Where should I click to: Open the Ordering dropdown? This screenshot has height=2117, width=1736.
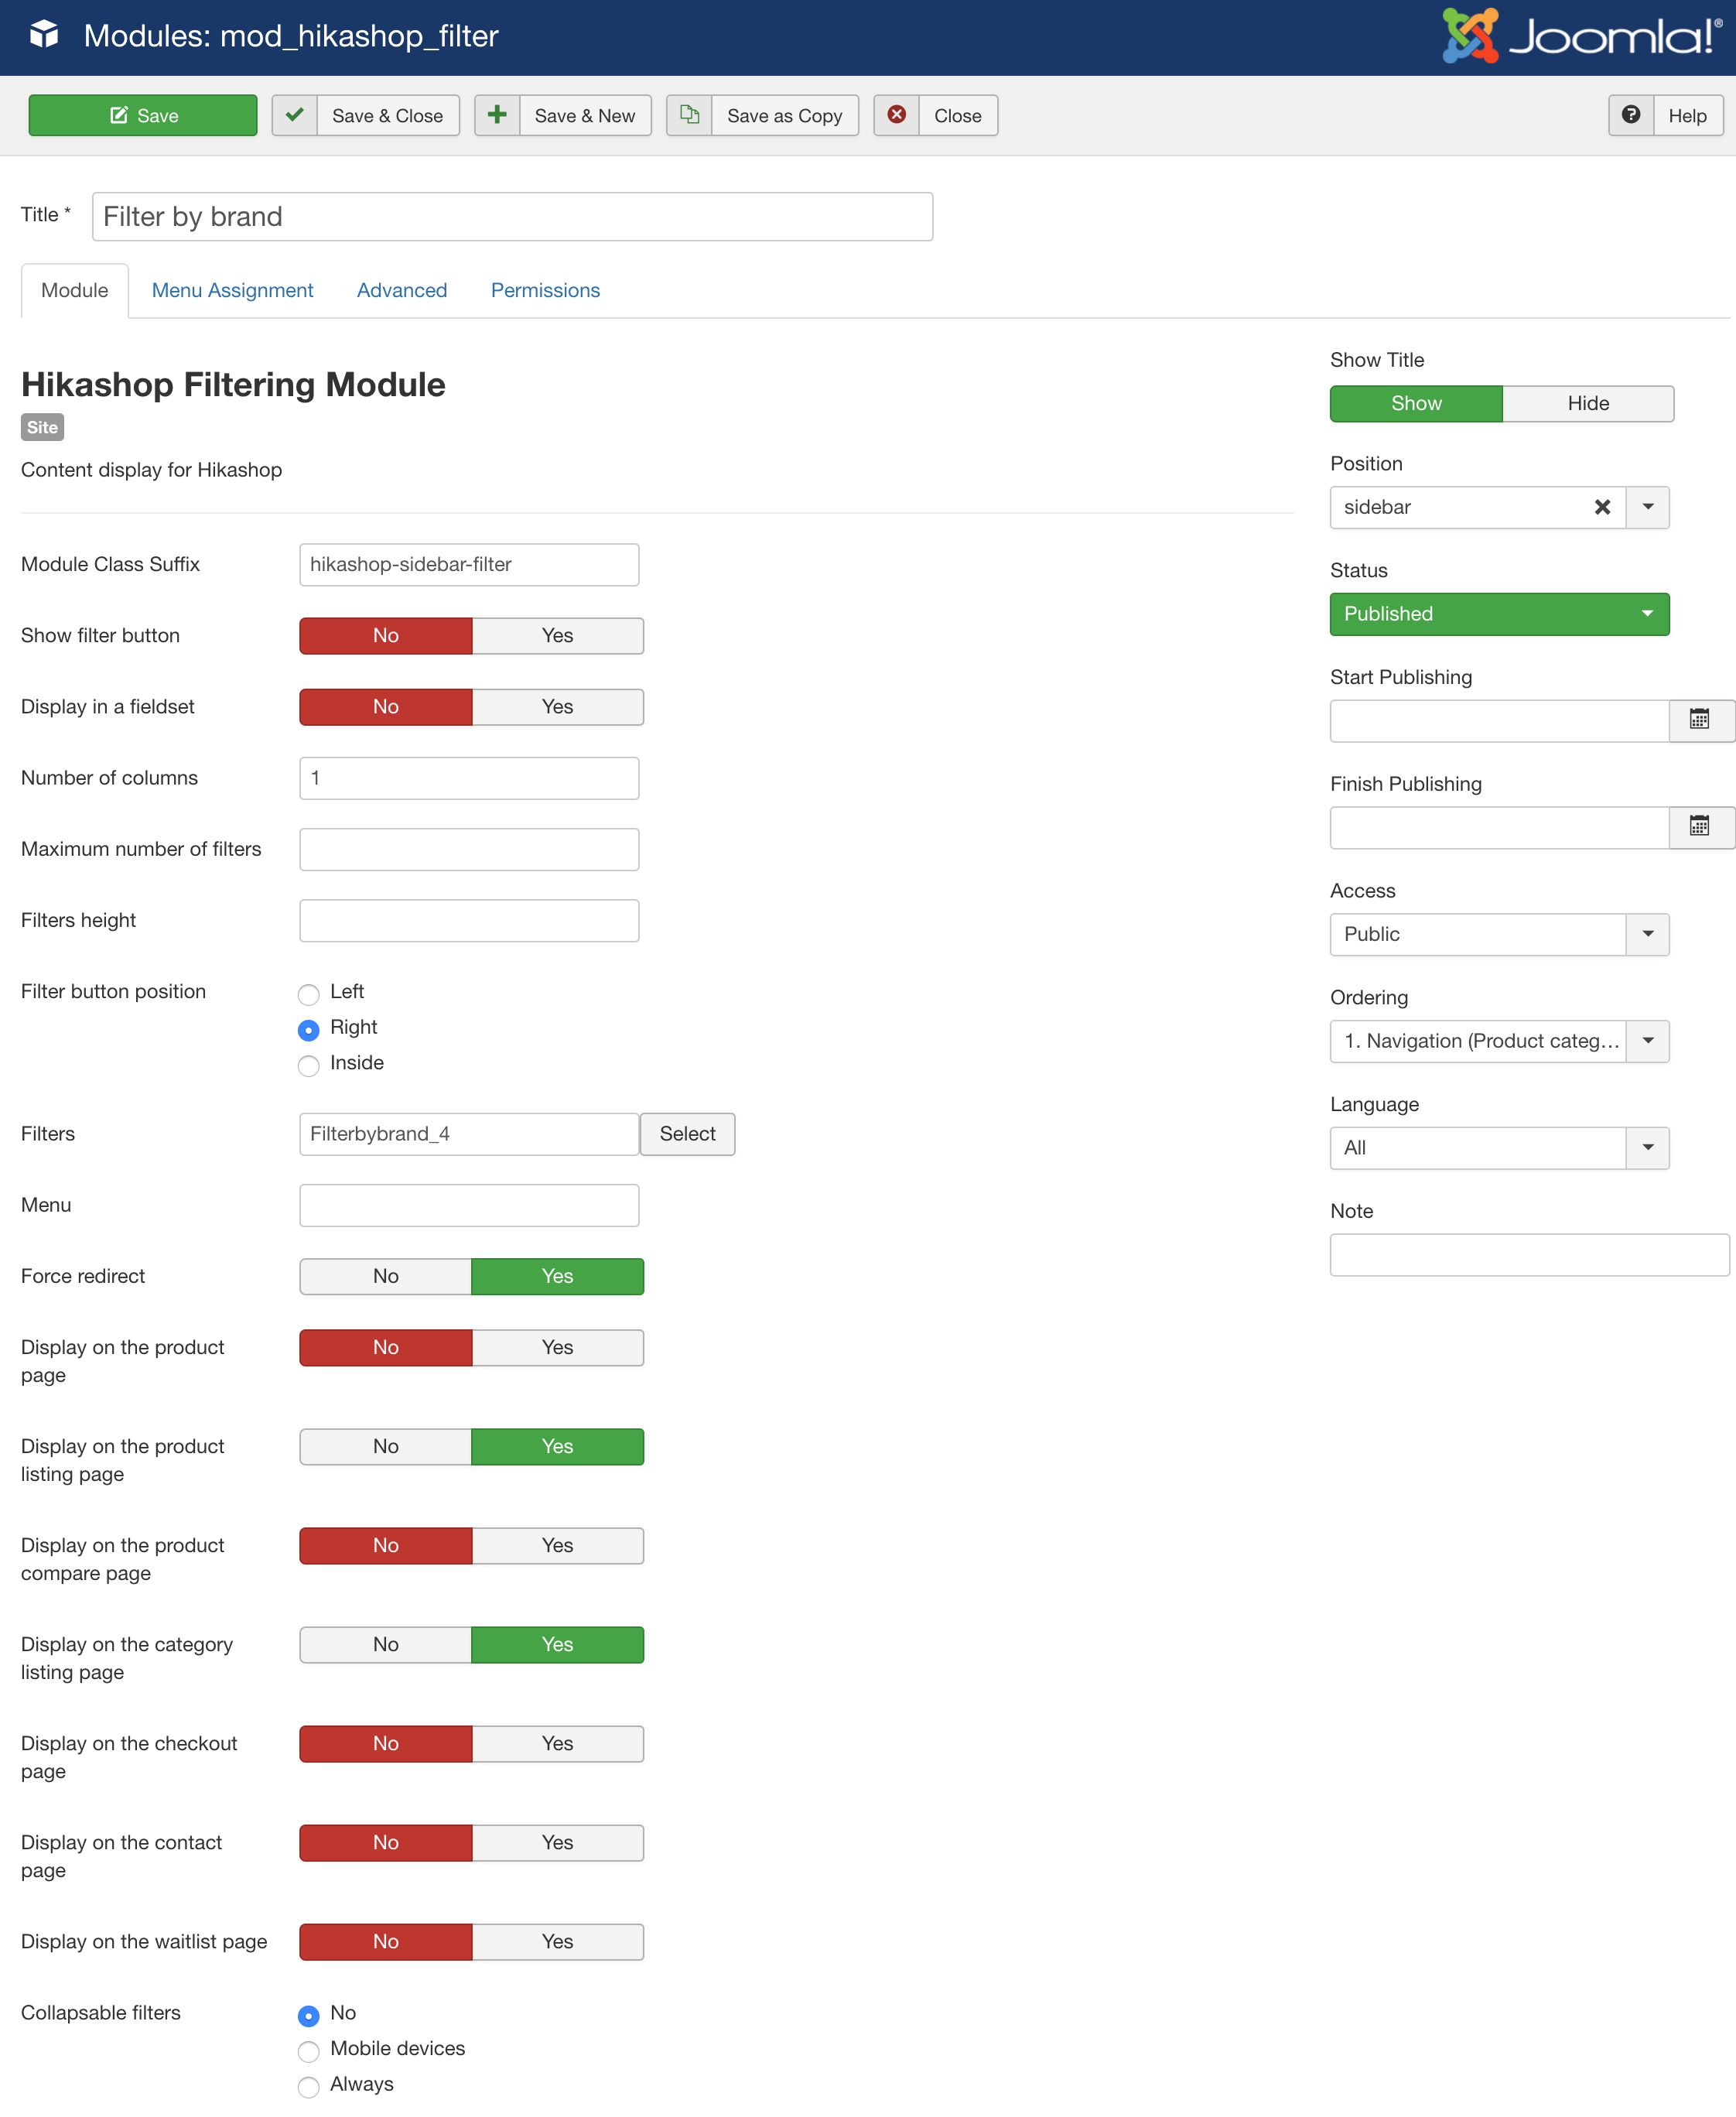[1499, 1041]
